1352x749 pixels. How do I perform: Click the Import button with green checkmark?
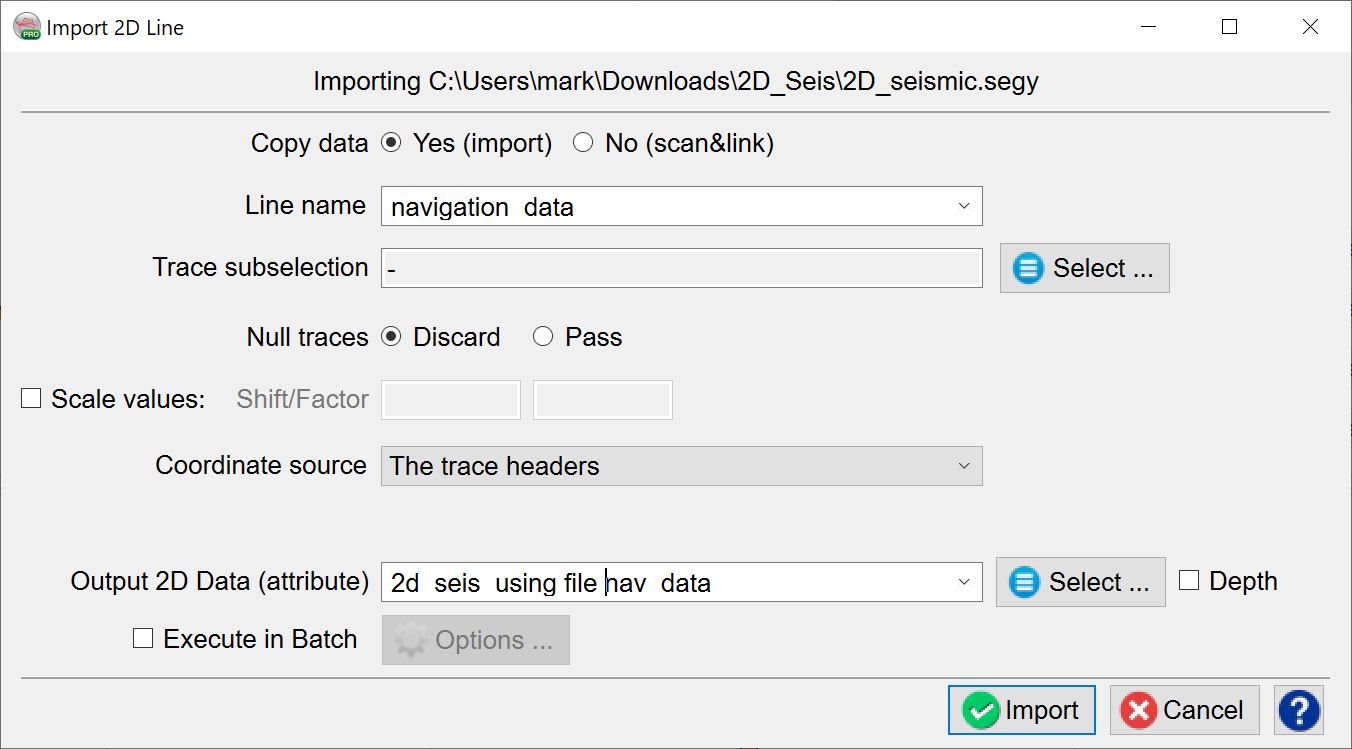pos(1021,710)
